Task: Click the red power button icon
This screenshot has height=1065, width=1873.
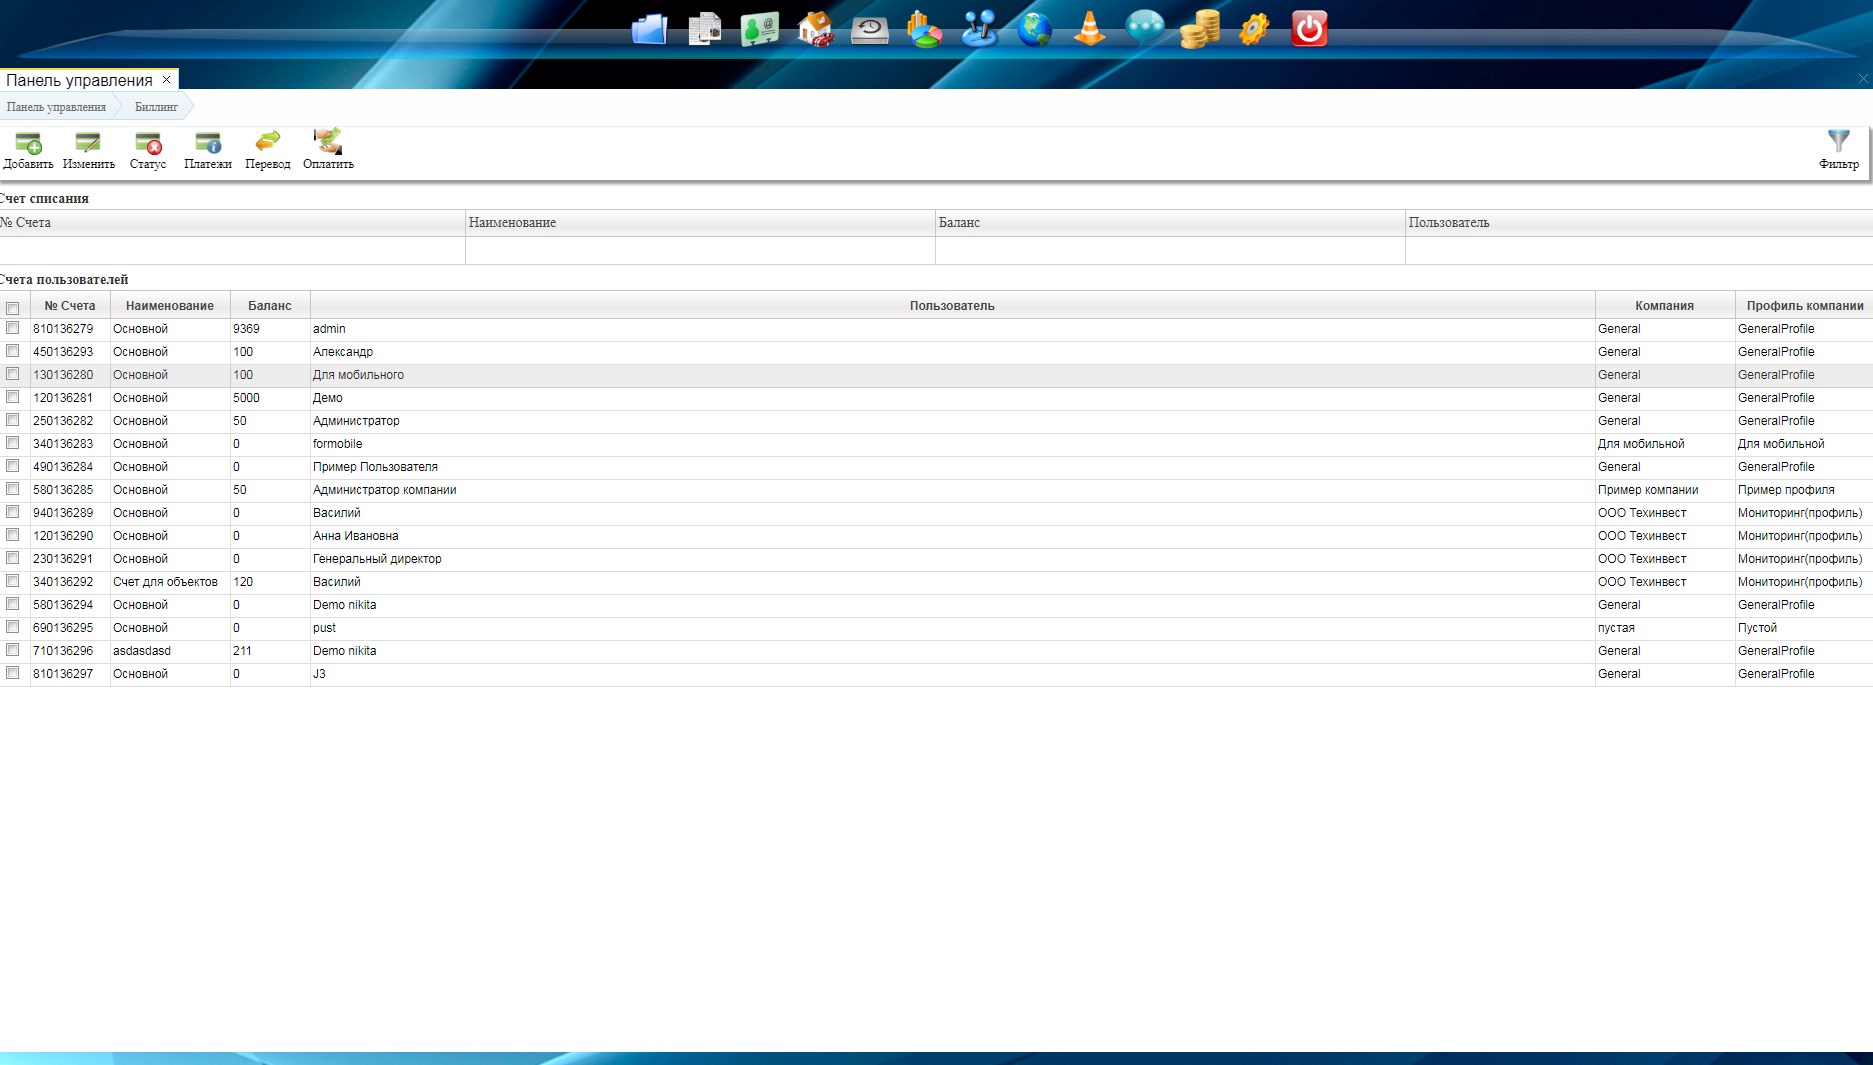Action: coord(1309,29)
